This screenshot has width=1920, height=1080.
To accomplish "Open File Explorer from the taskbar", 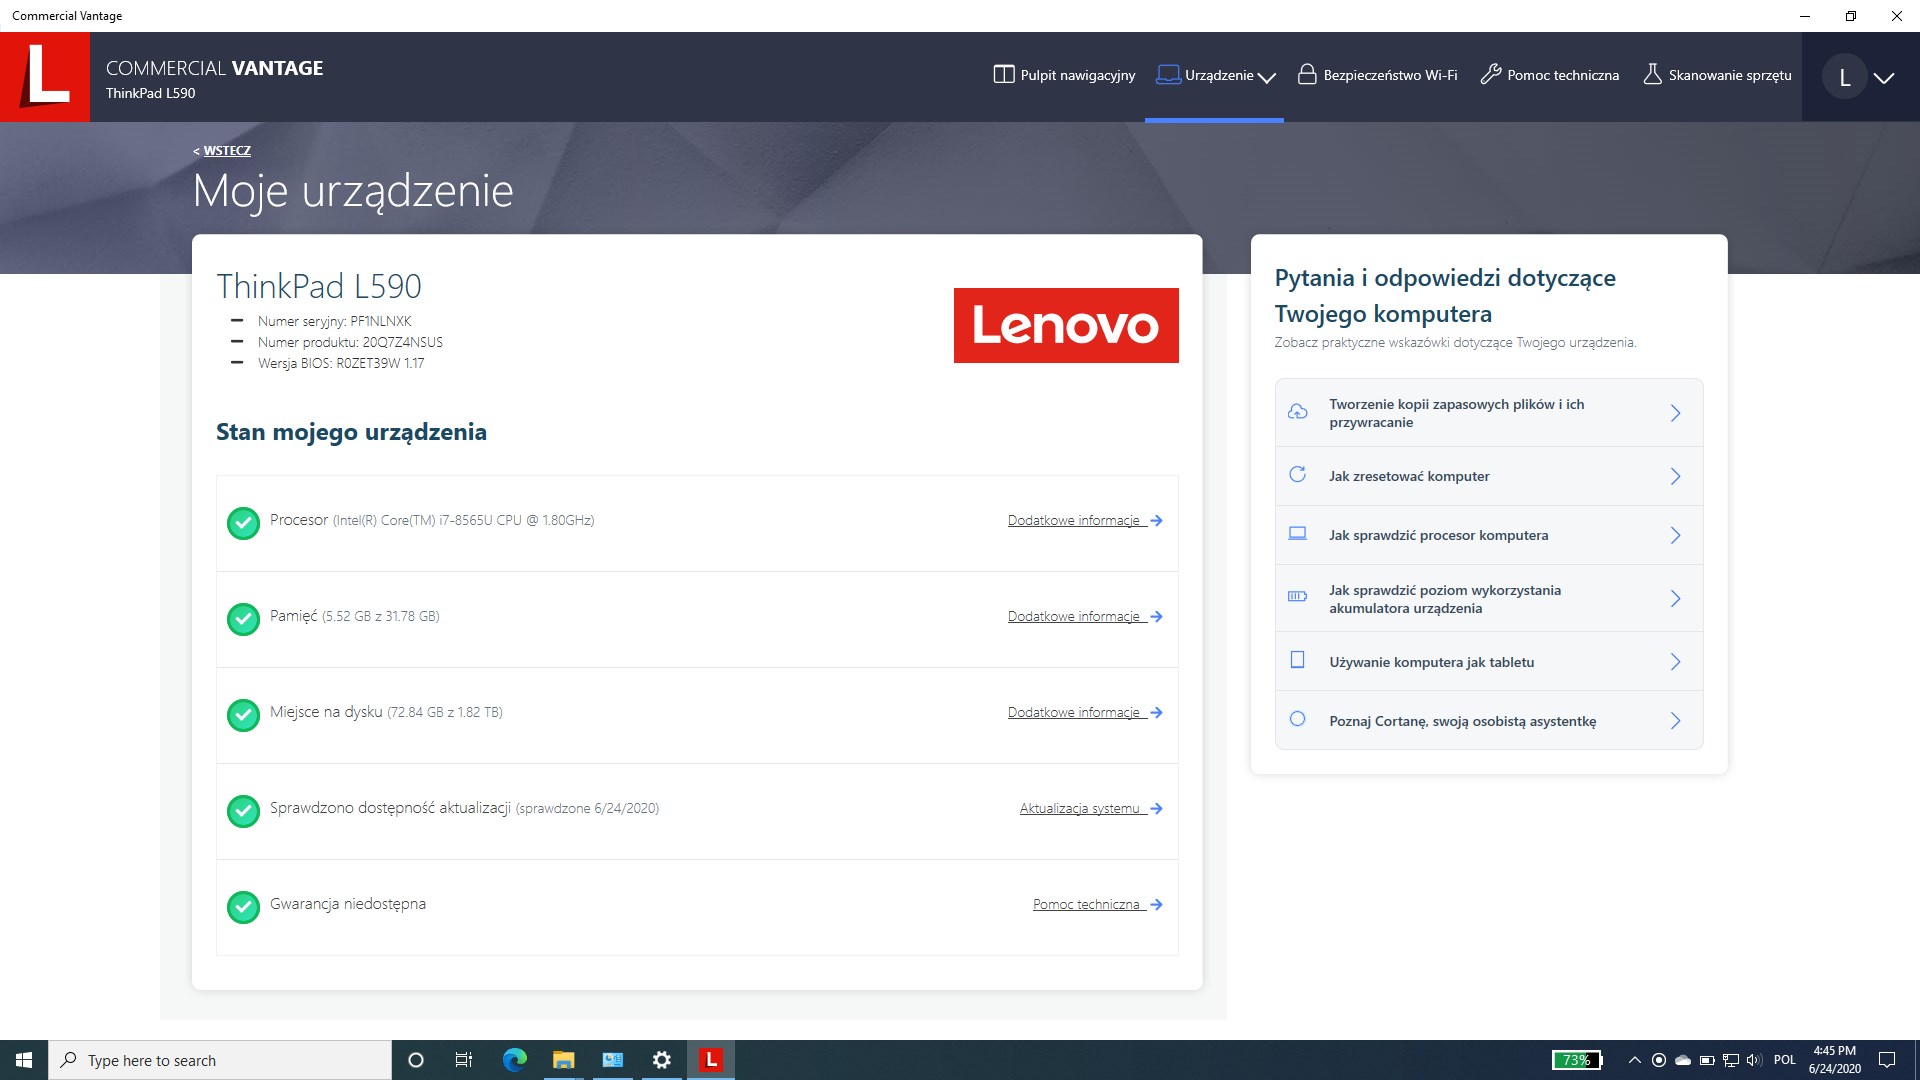I will click(x=564, y=1060).
